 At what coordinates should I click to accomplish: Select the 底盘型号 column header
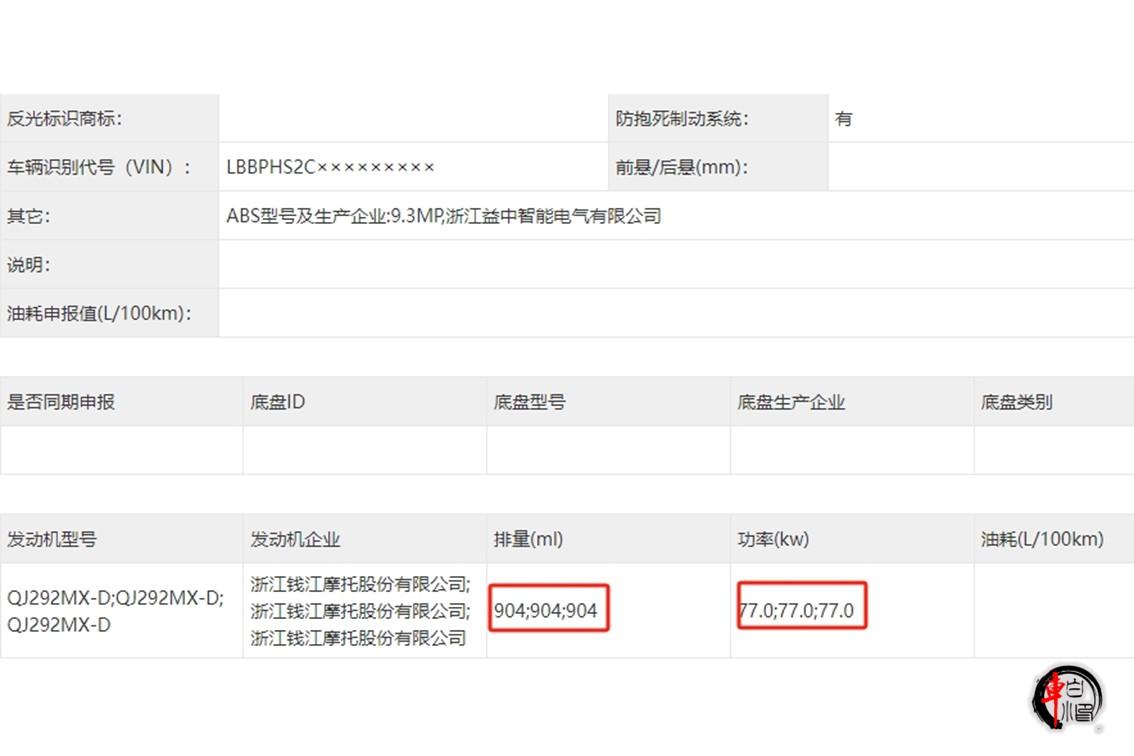(609, 402)
